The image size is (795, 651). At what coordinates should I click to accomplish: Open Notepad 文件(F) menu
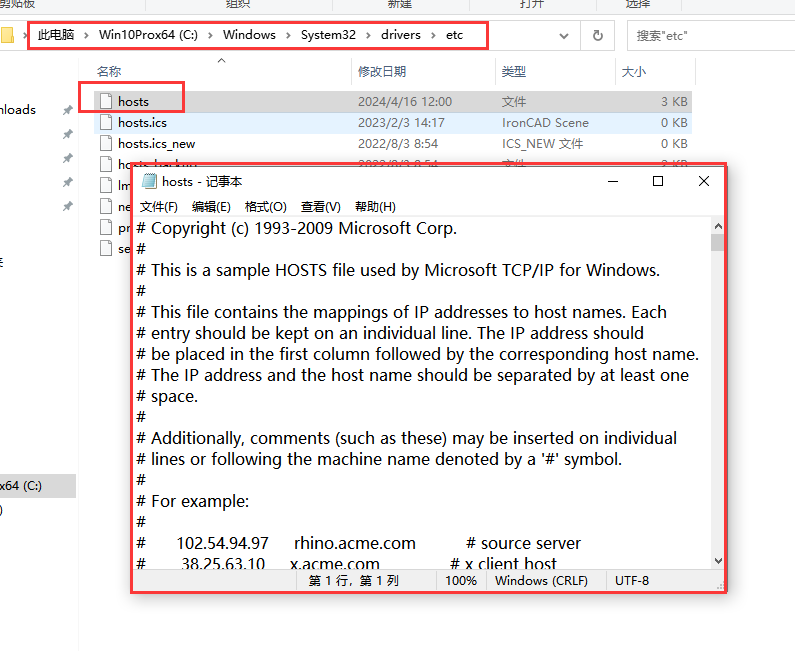pyautogui.click(x=159, y=207)
